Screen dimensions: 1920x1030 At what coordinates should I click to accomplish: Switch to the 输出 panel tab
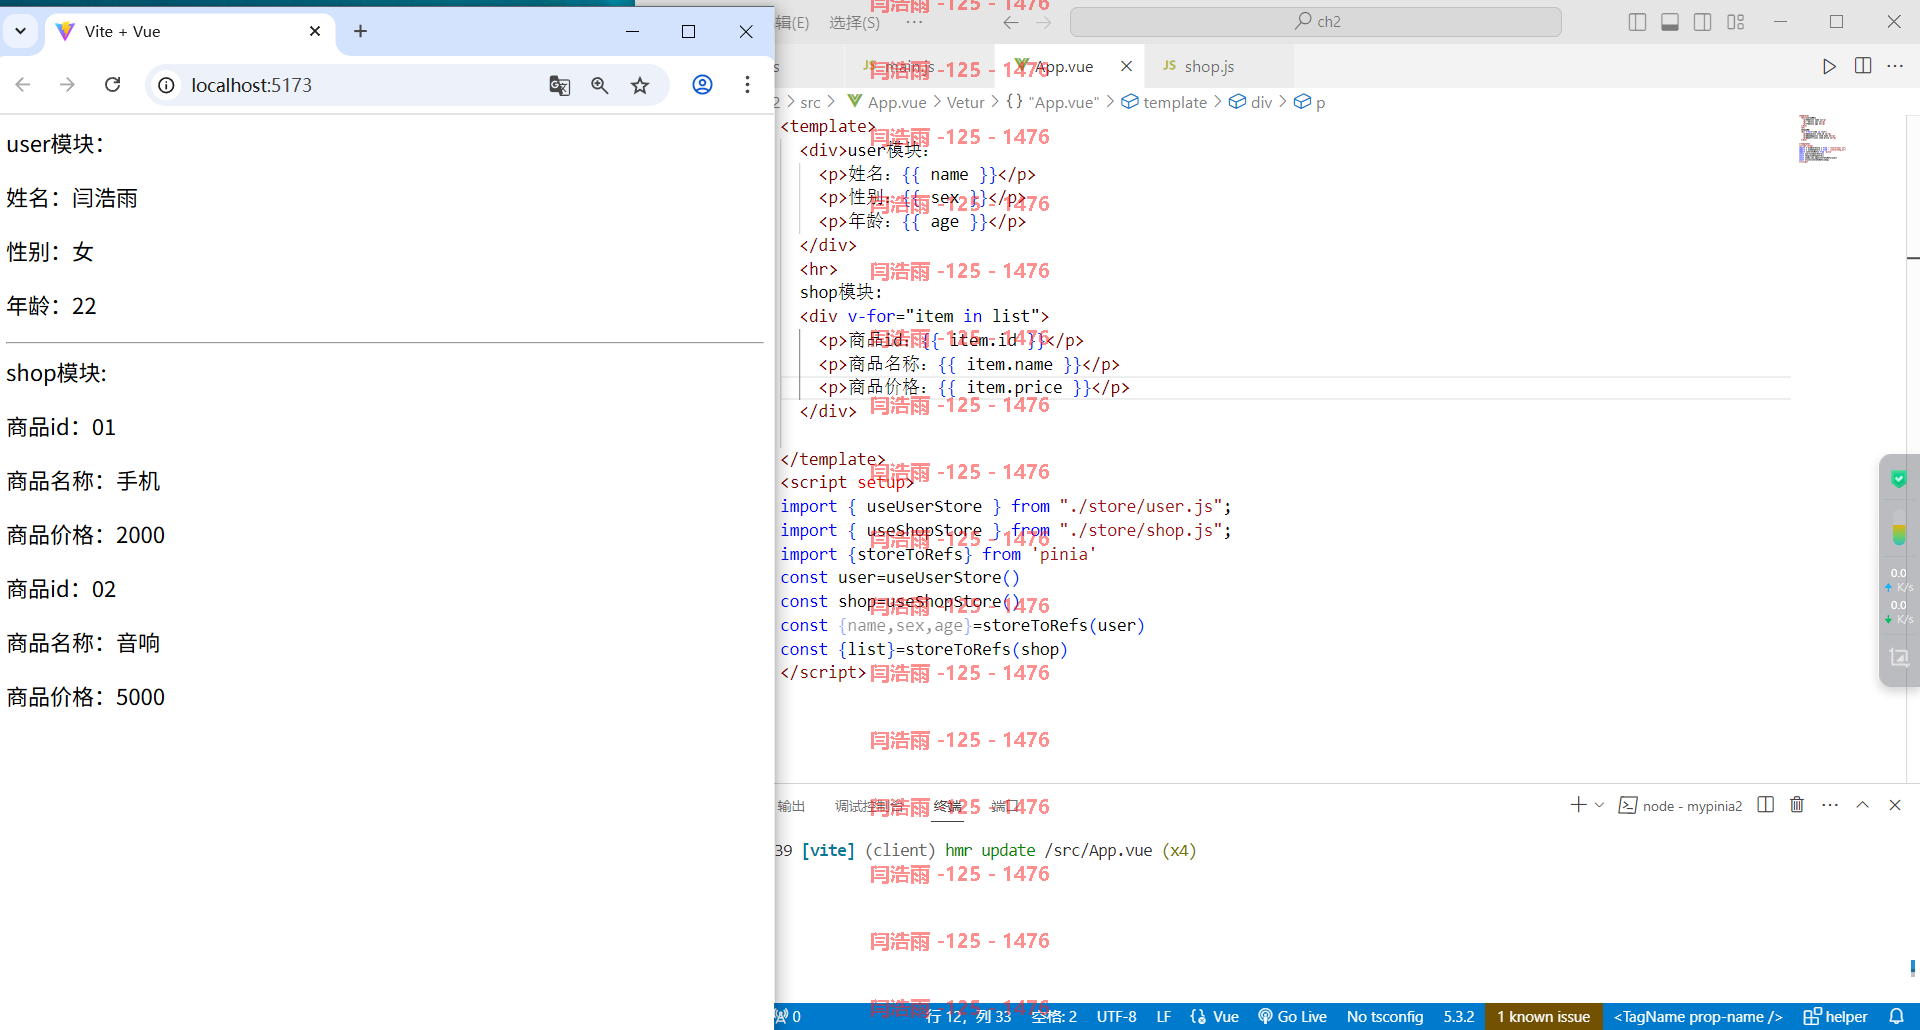point(791,806)
